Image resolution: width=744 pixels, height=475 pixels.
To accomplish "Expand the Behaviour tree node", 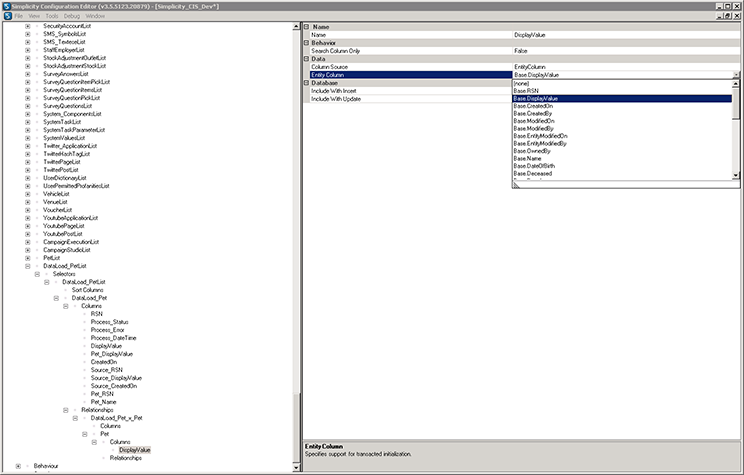I will (18, 466).
